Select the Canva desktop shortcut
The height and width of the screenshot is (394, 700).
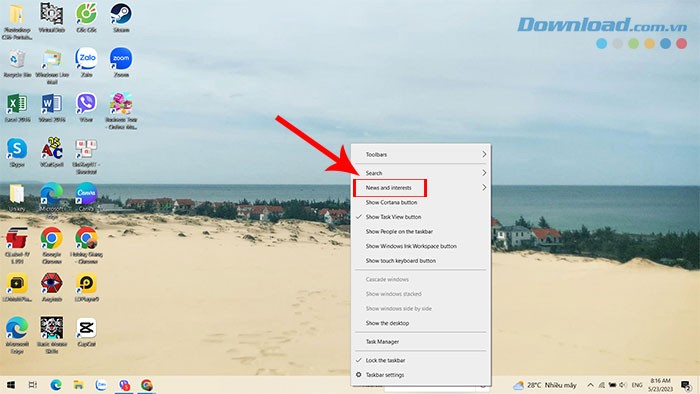point(86,197)
